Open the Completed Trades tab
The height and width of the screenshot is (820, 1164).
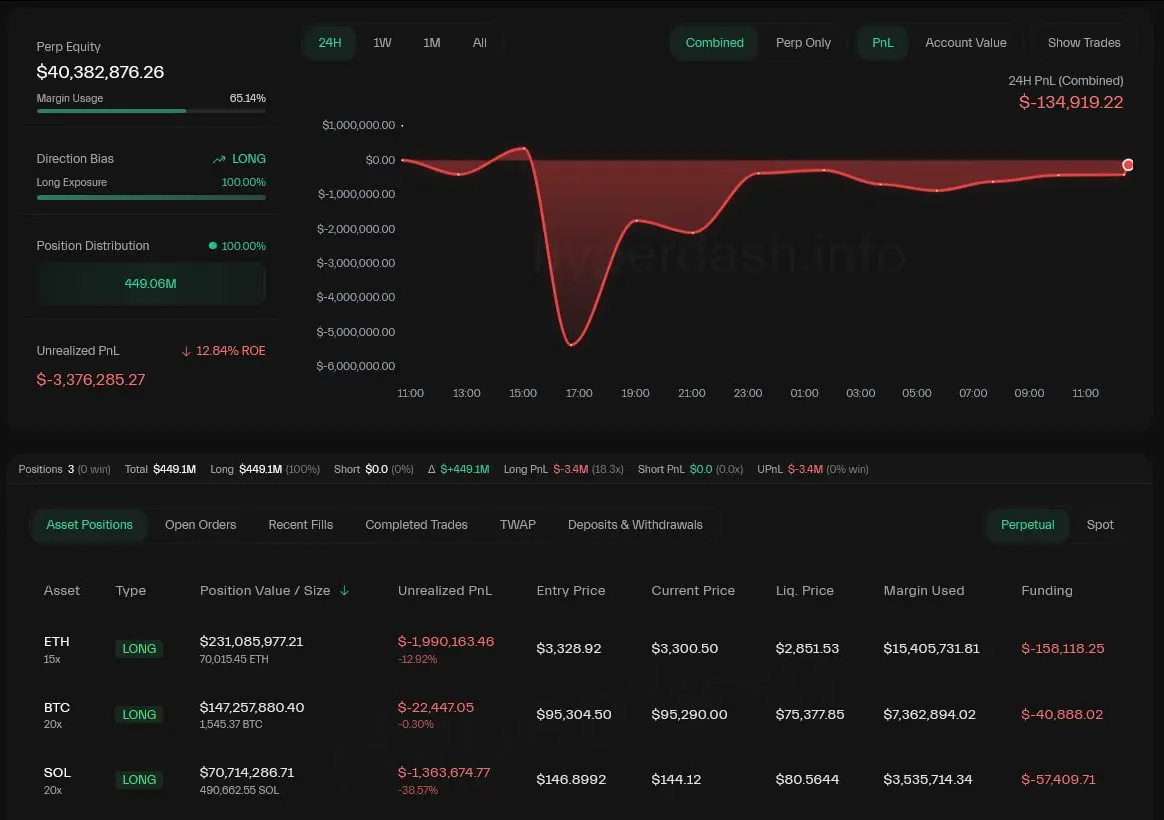pos(416,525)
